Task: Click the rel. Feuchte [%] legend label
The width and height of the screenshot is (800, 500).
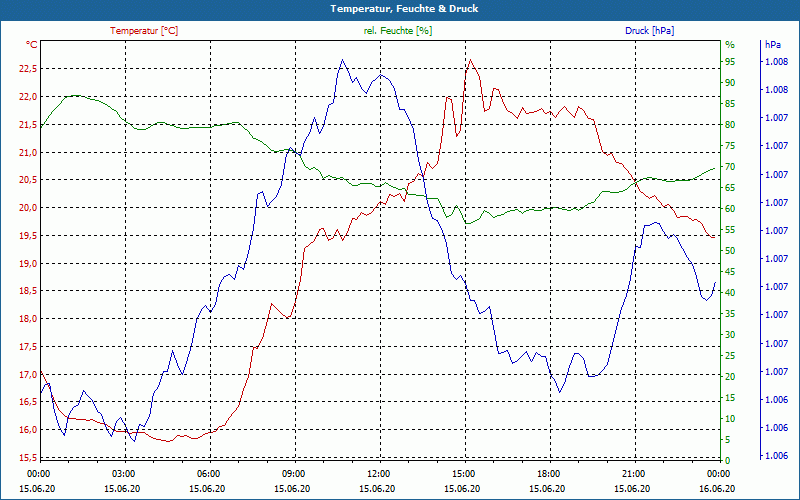Action: pos(397,31)
